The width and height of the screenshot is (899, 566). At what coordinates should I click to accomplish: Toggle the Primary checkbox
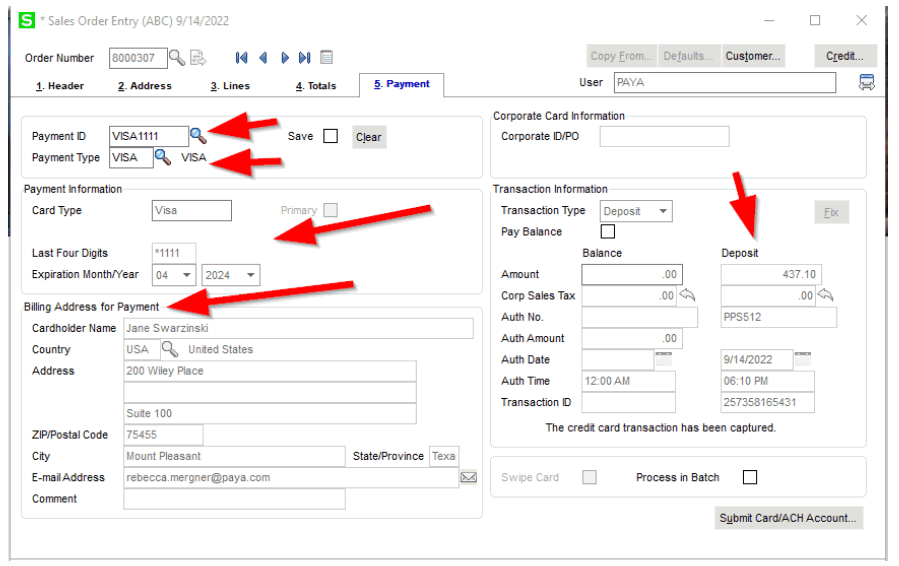330,210
